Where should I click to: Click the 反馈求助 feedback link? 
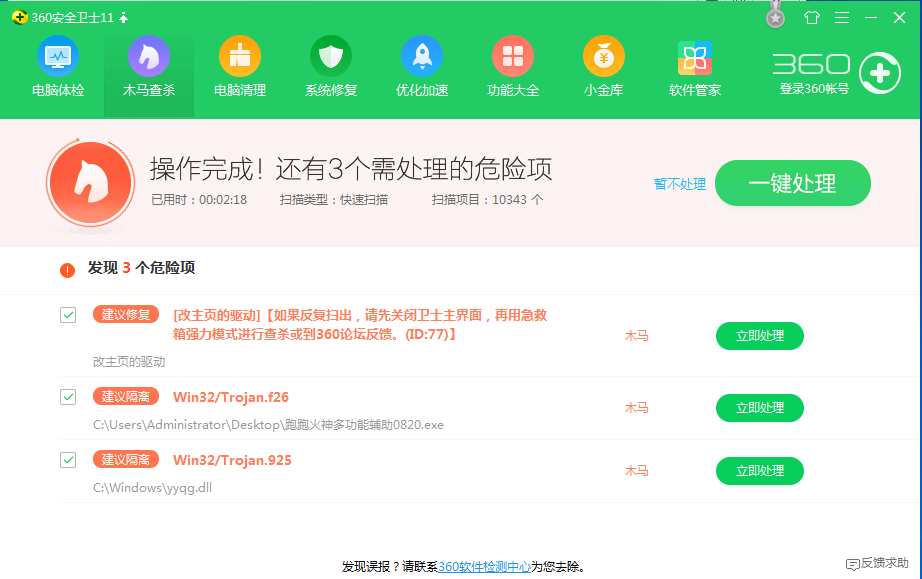(877, 563)
